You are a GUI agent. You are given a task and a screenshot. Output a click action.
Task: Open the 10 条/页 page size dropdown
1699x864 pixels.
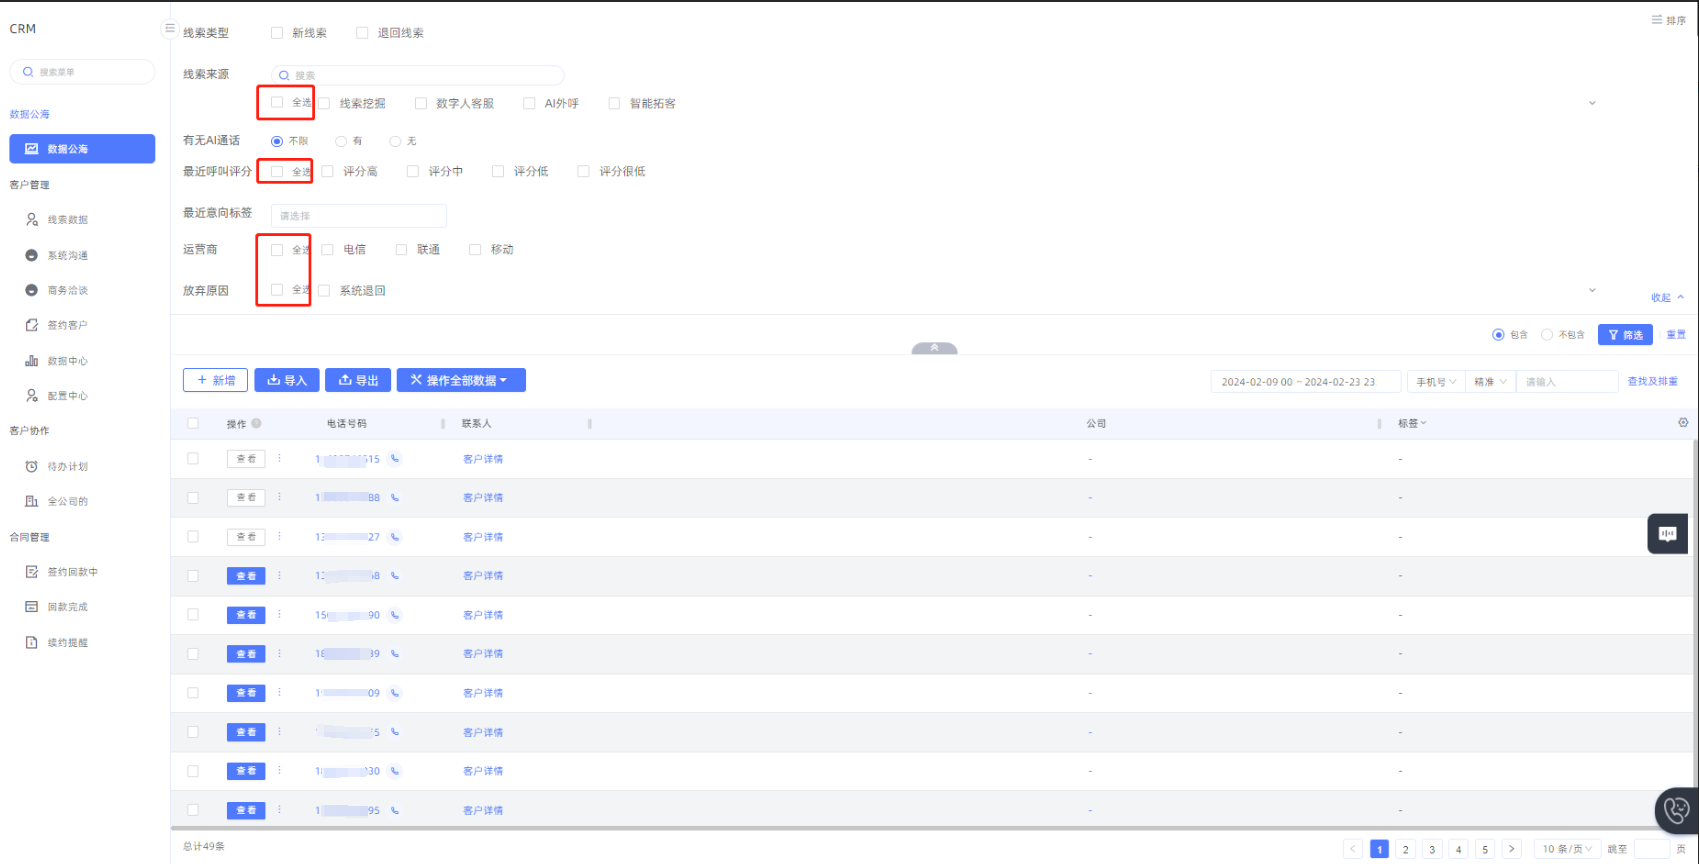tap(1566, 849)
